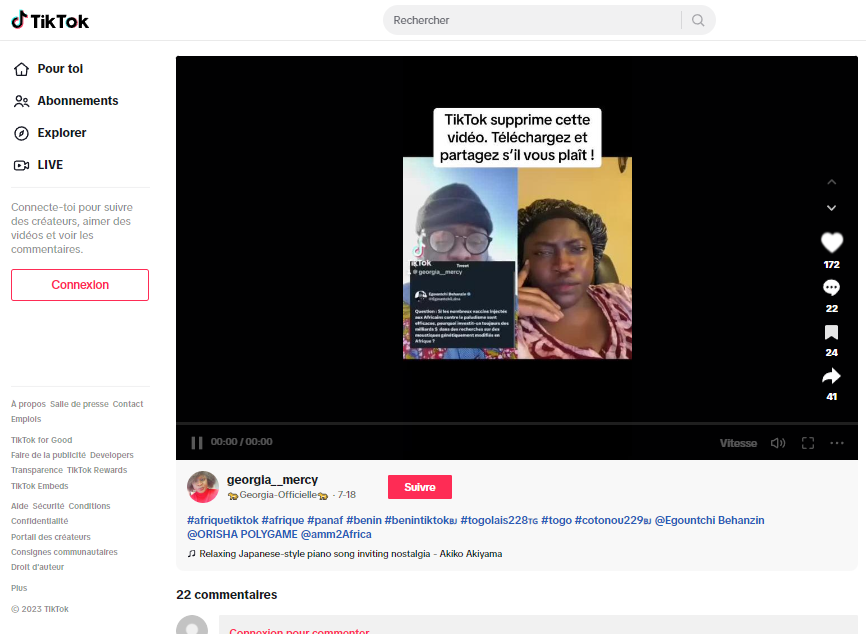
Task: Follow creator with Suivre button
Action: [420, 487]
